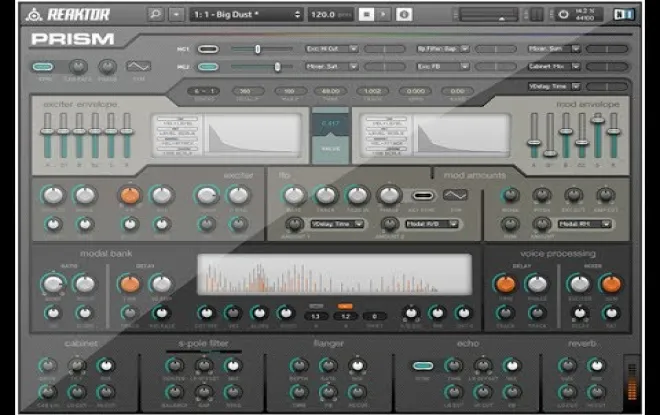This screenshot has width=660, height=415.
Task: Click the panel layout icon at far right
Action: pos(624,14)
